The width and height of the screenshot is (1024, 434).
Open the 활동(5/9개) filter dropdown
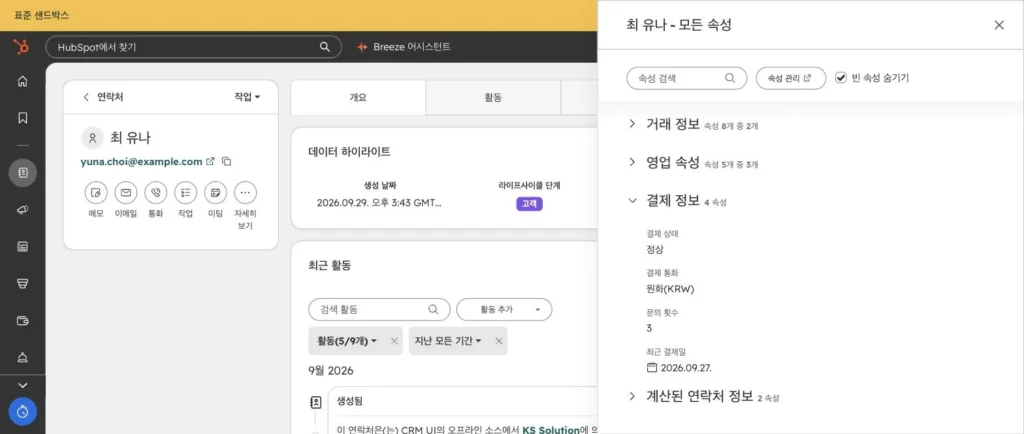347,341
